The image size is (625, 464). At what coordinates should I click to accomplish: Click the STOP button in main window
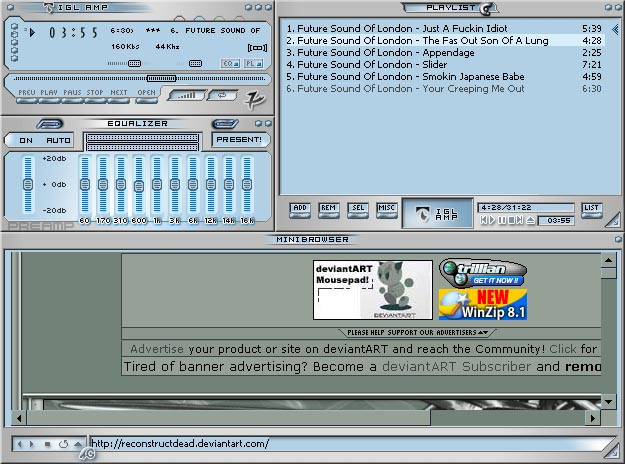(x=95, y=95)
